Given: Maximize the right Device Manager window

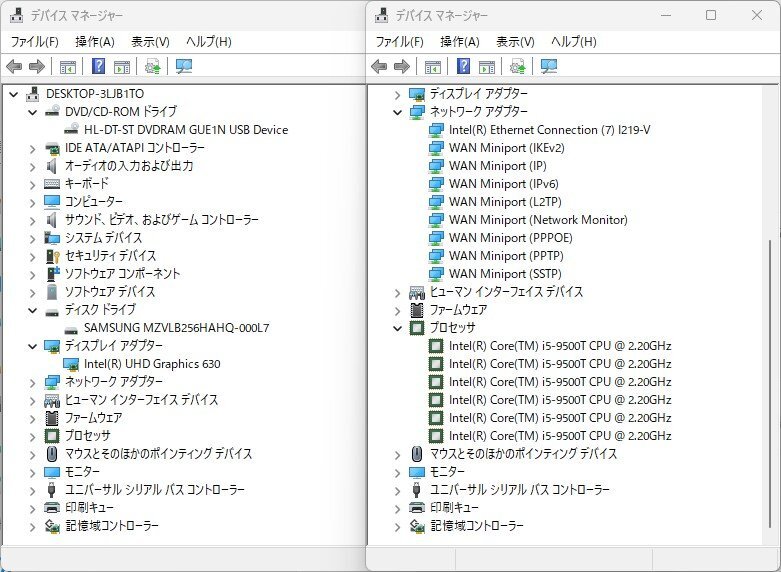Looking at the screenshot, I should [x=711, y=15].
